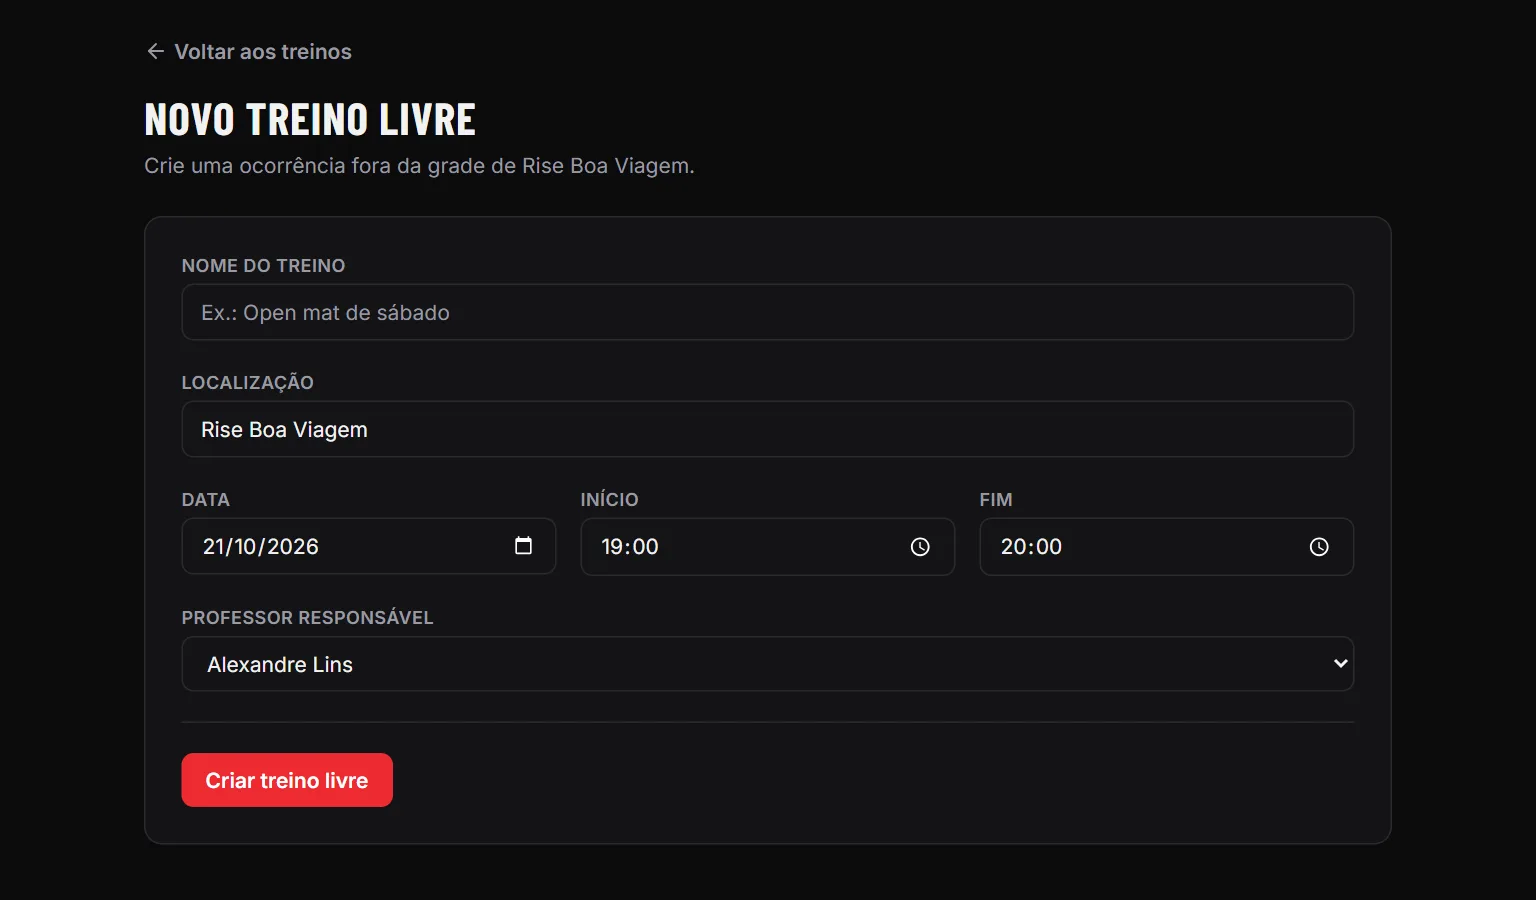Image resolution: width=1536 pixels, height=900 pixels.
Task: Expand the chevron arrow of the professor select
Action: [1341, 663]
